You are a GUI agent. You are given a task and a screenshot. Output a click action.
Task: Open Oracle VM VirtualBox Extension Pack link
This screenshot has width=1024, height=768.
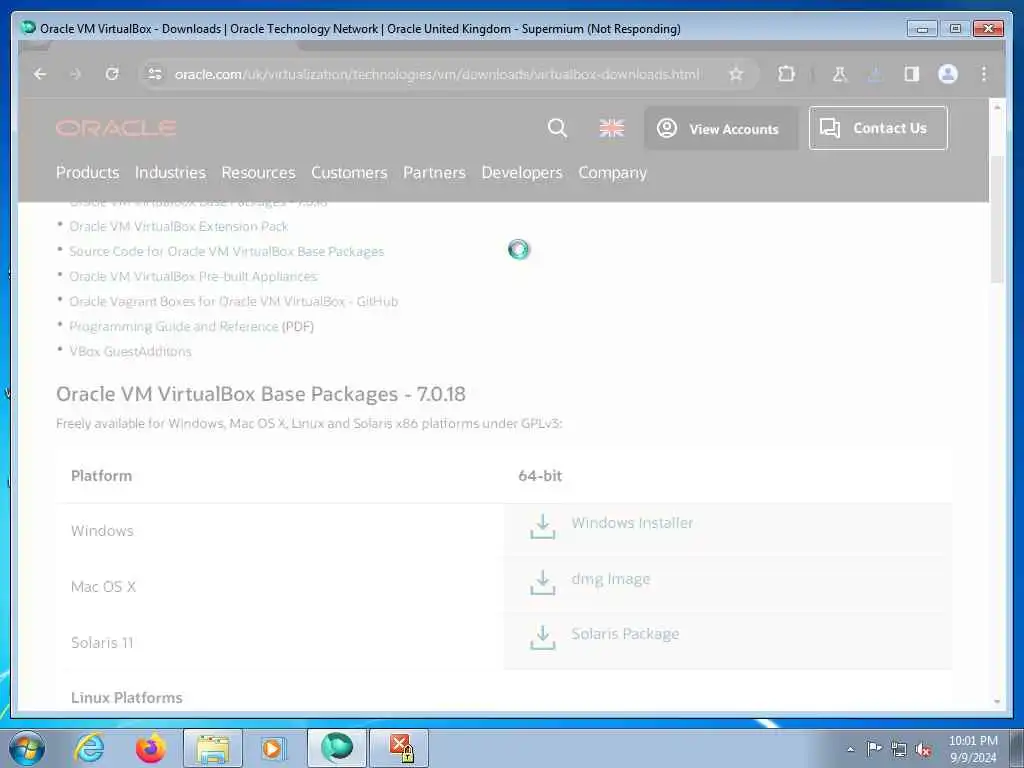point(178,227)
